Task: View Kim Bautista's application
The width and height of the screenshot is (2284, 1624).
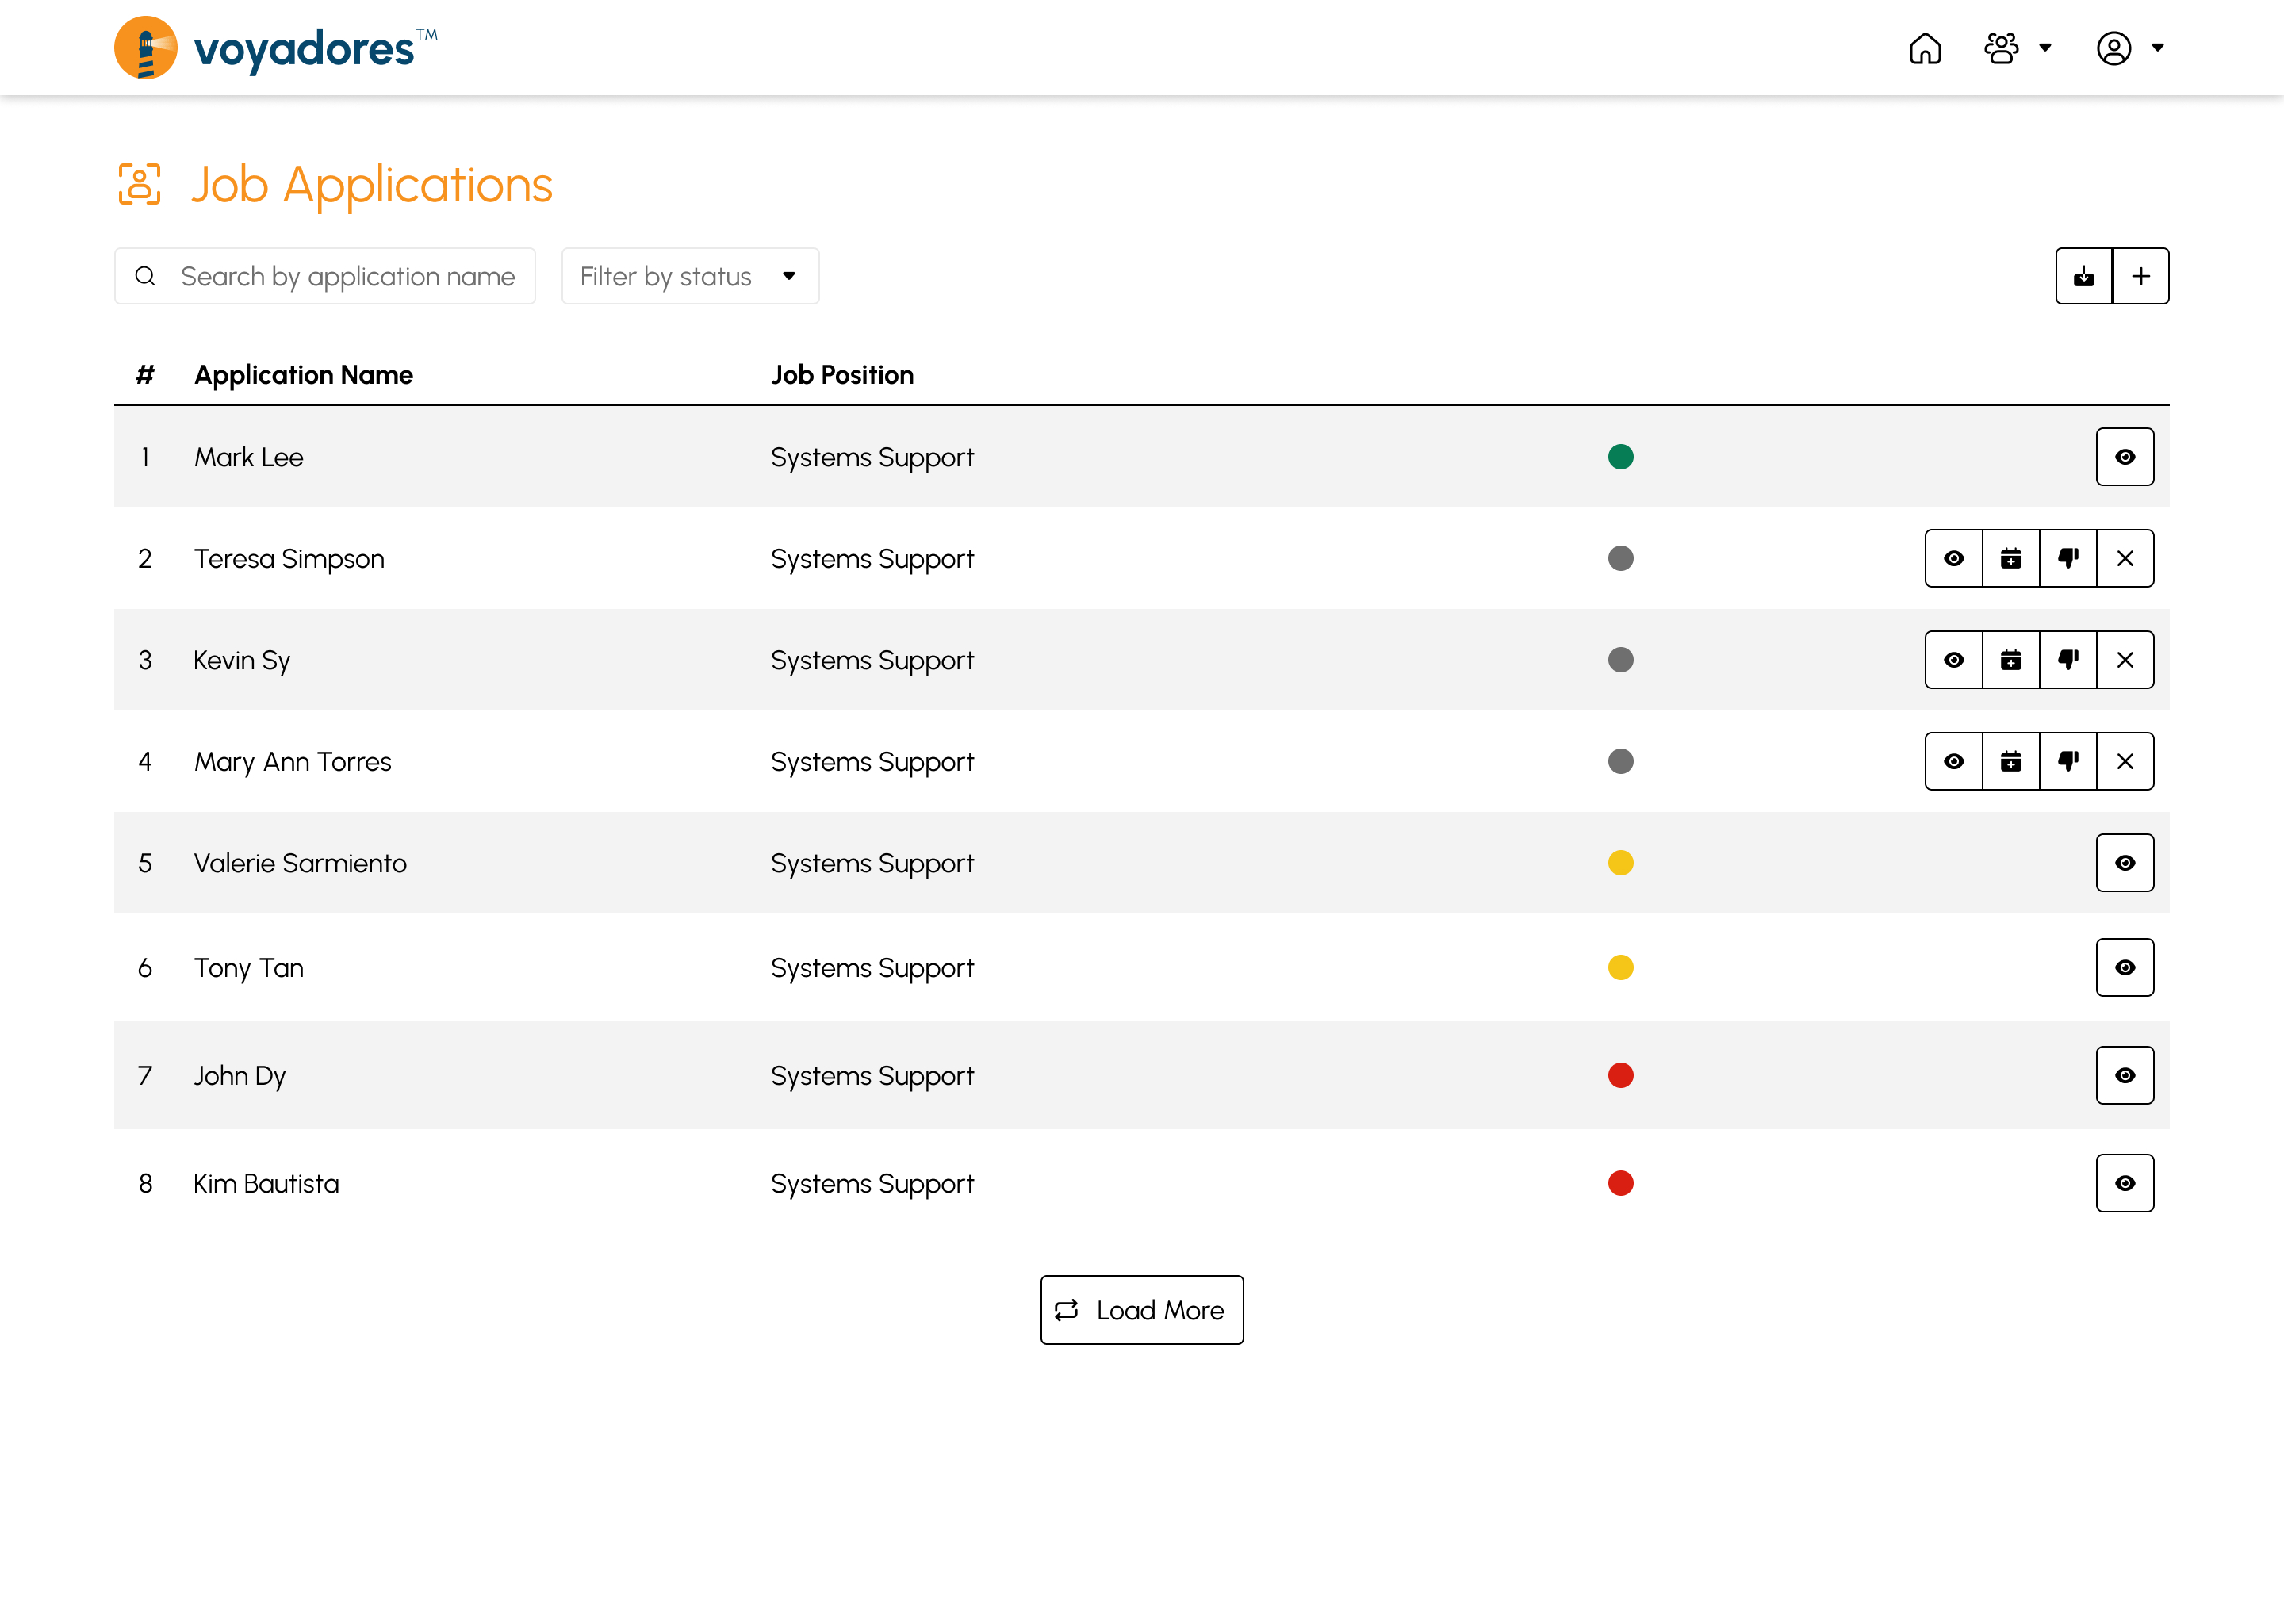Action: click(2125, 1183)
